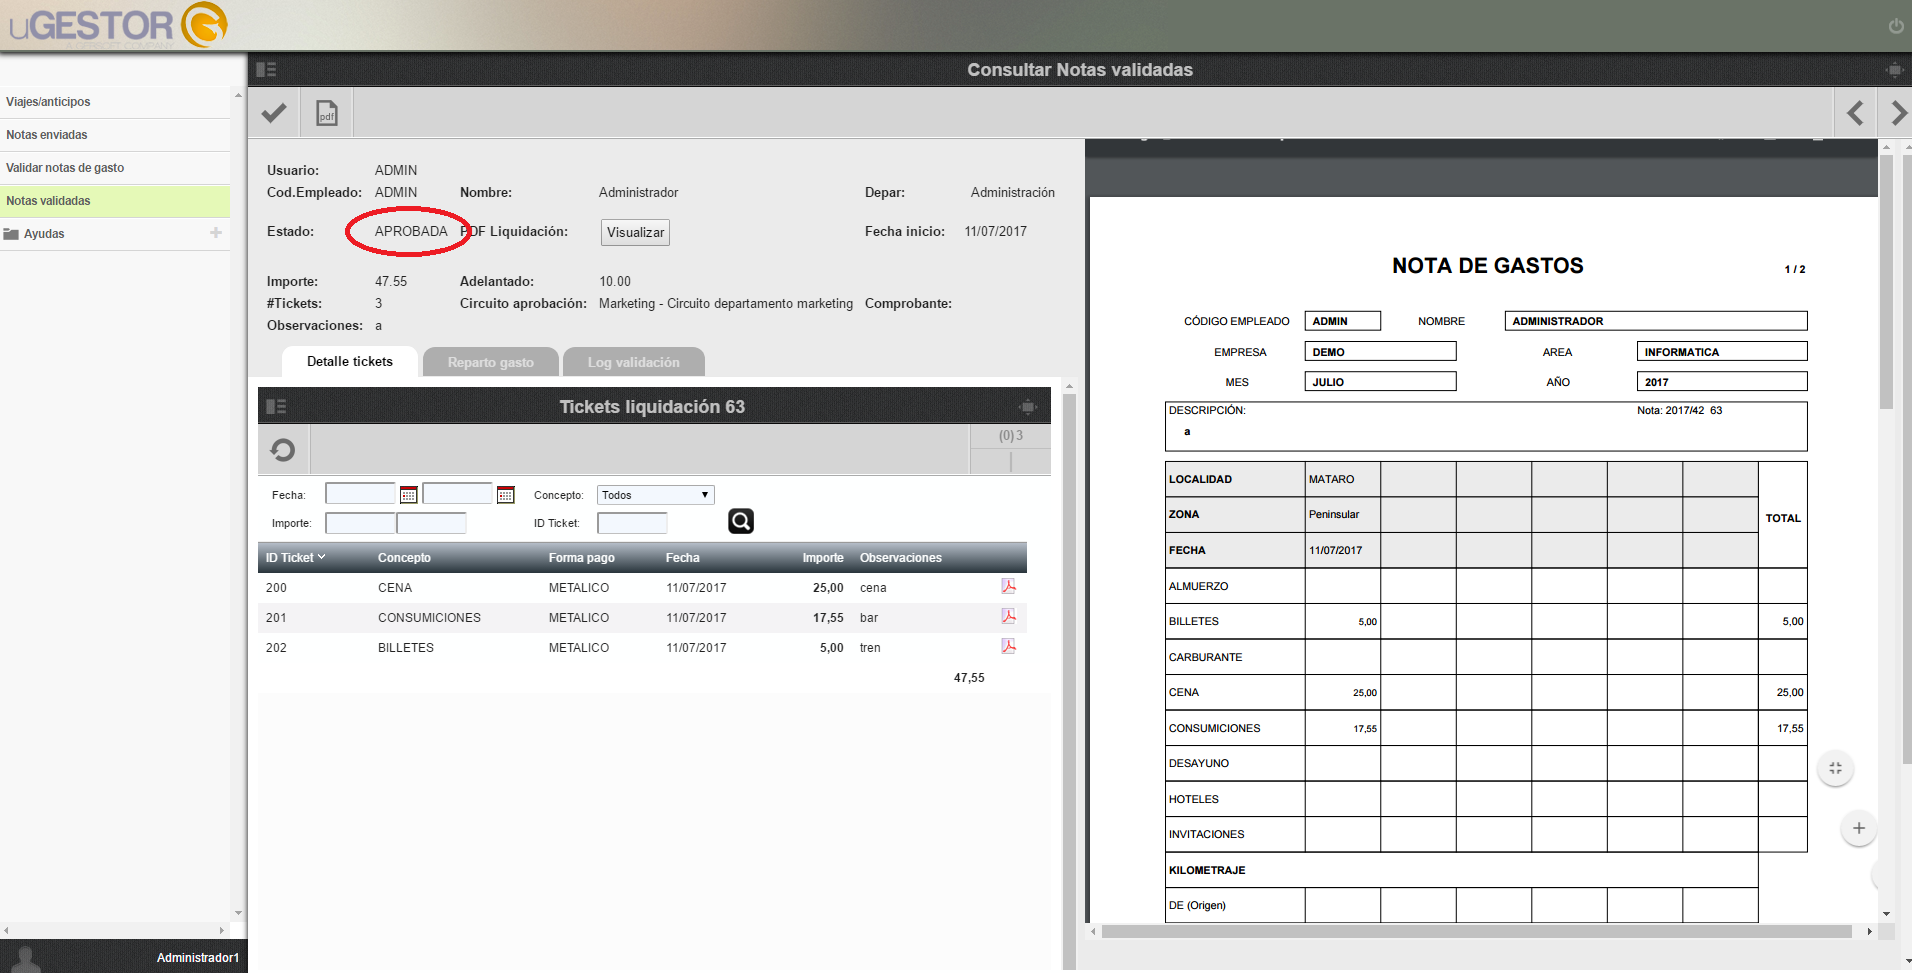
Task: Toggle the side menu icon beside the Consultar Notas validadas title
Action: click(266, 69)
